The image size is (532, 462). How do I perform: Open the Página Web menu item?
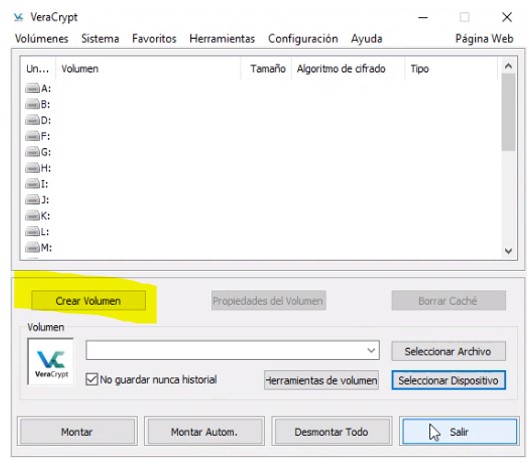click(x=484, y=39)
